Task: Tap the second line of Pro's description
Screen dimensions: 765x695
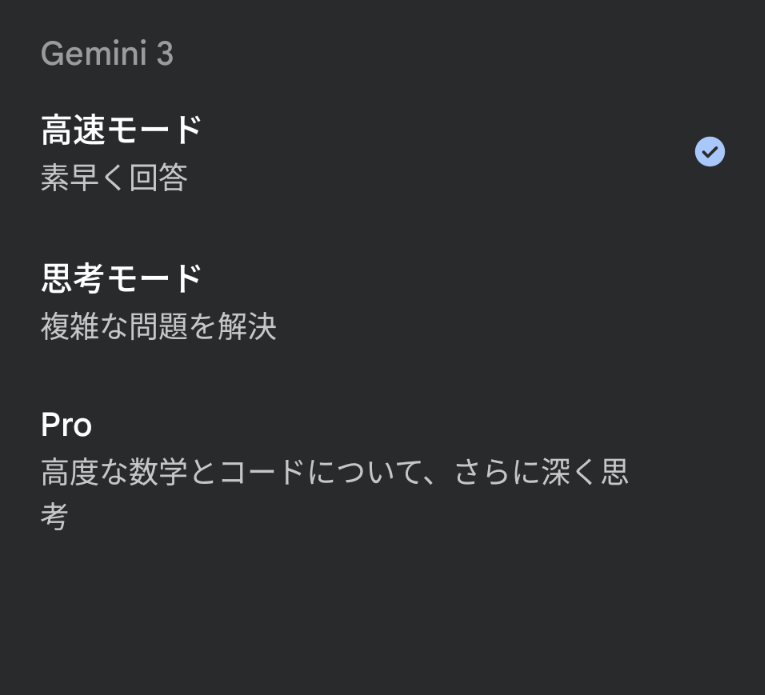Action: [55, 518]
